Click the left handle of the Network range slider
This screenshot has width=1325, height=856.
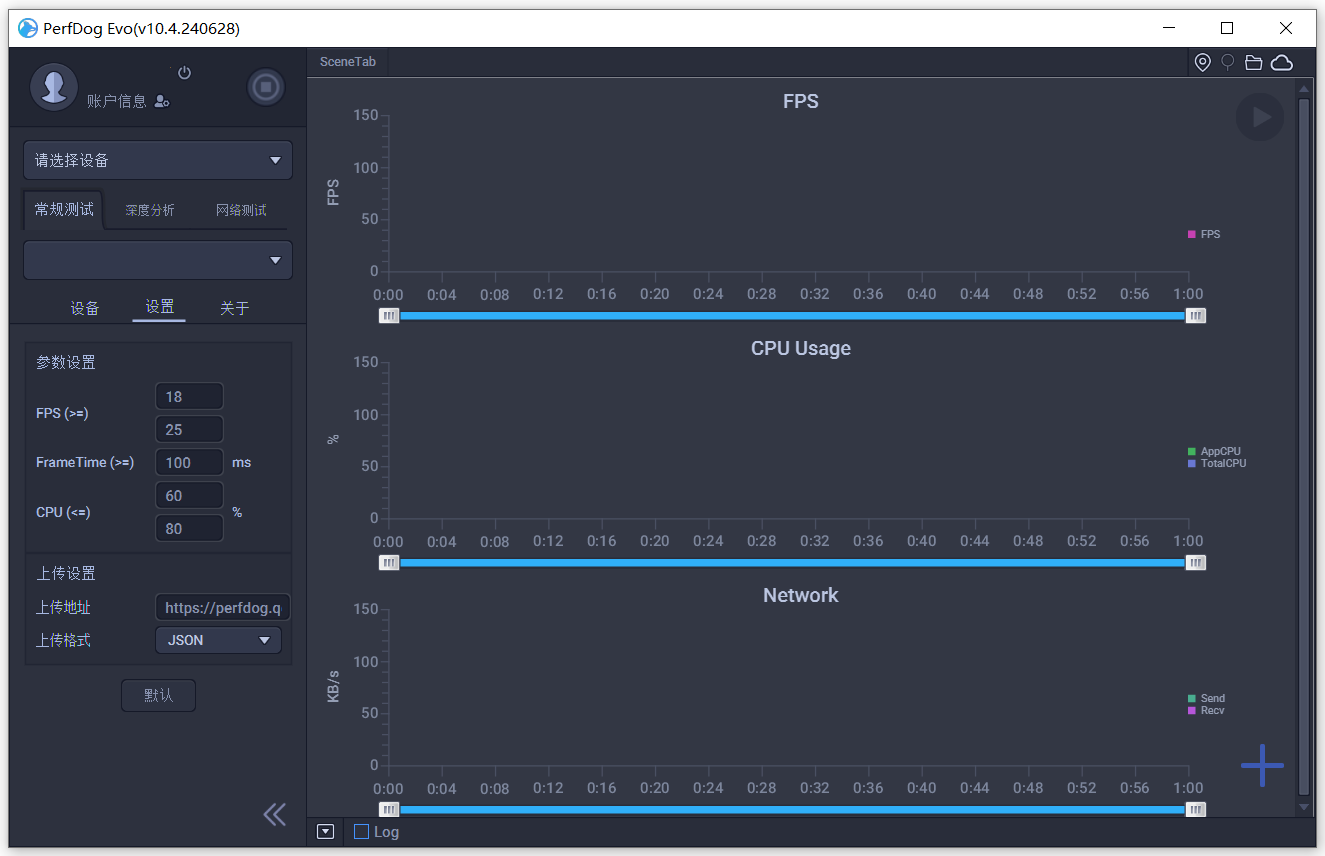389,810
